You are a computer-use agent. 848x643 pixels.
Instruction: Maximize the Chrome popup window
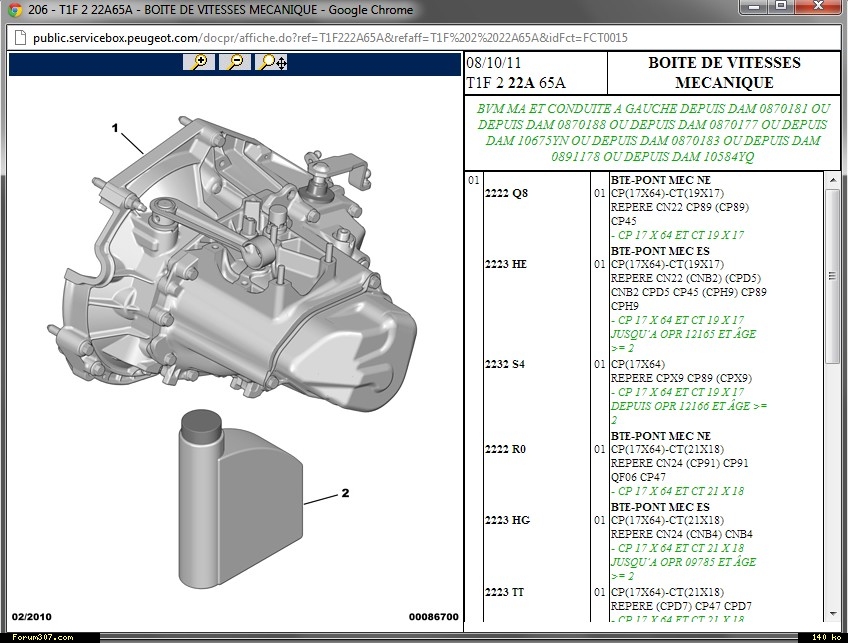coord(781,8)
